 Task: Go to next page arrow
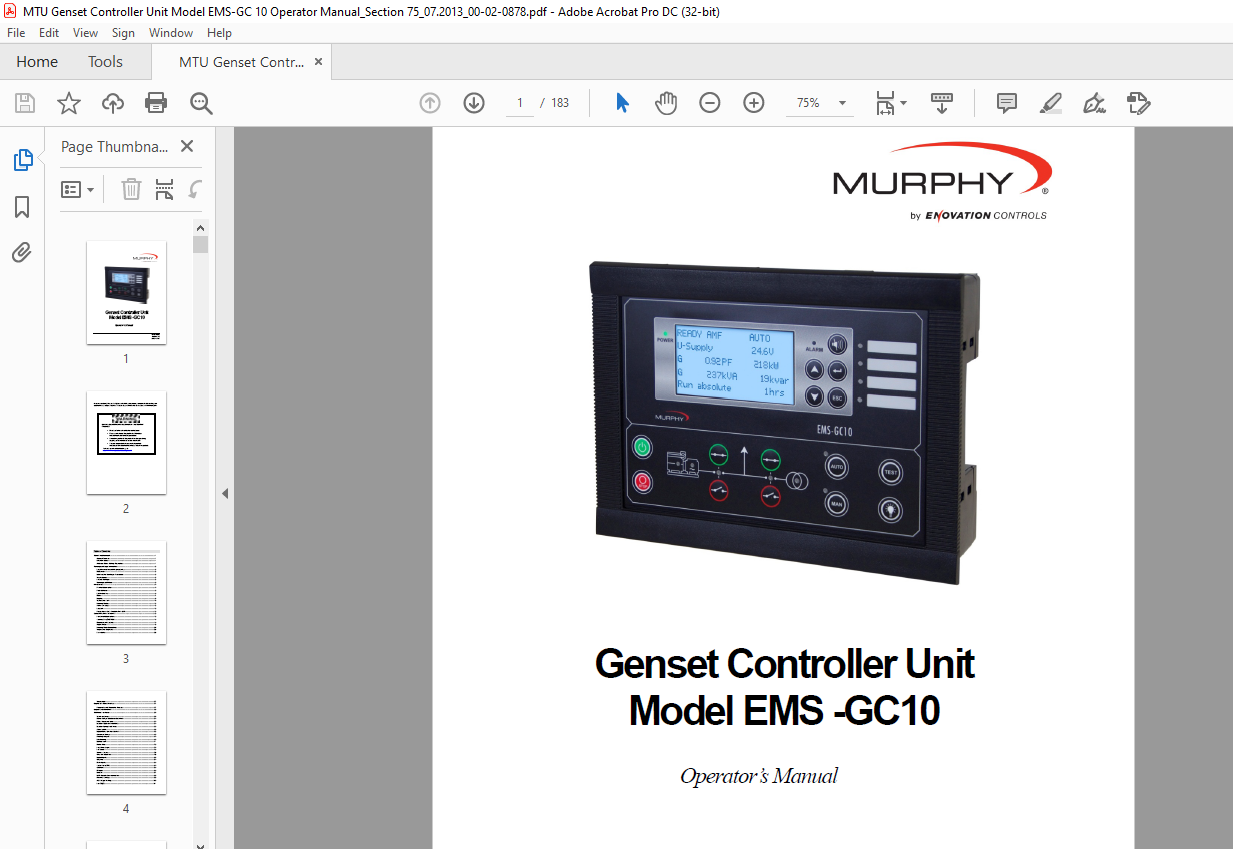coord(474,103)
